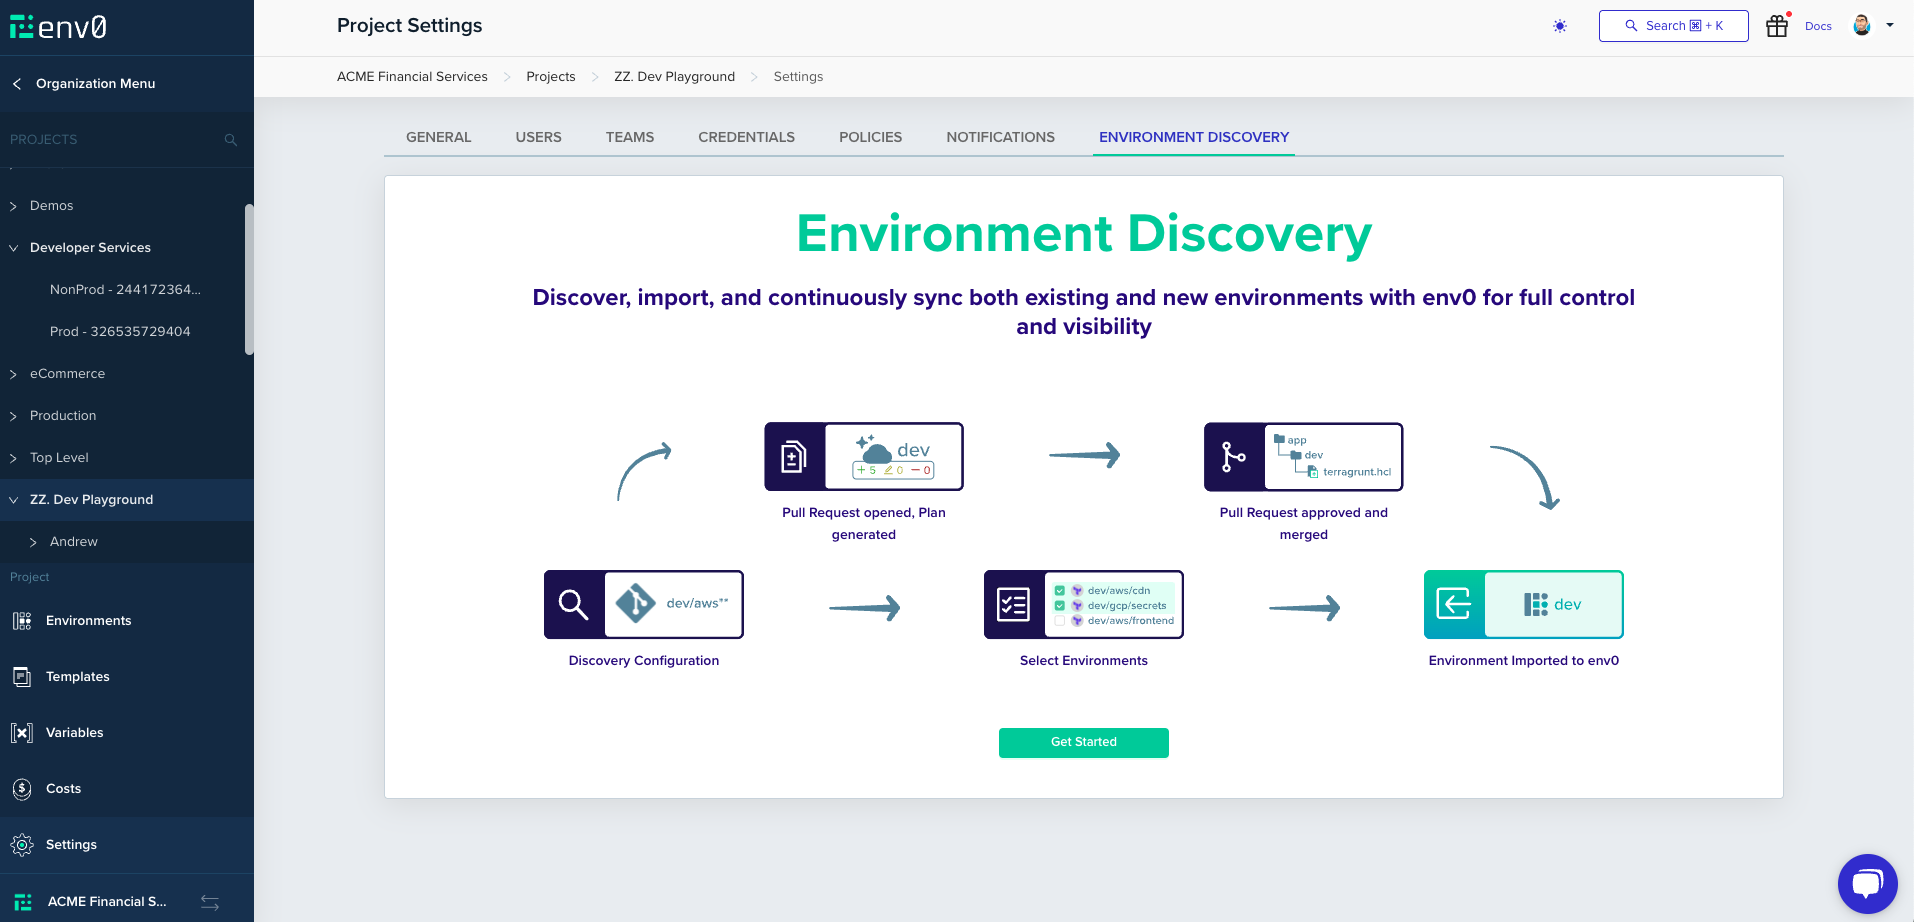Click the terragrunt.hcl file tree thumbnail
1914x922 pixels.
click(x=1333, y=457)
